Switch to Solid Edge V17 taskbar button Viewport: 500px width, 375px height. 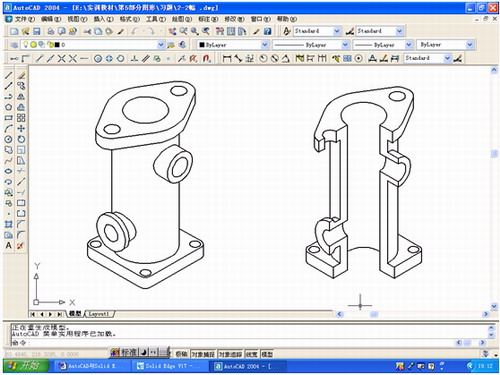click(166, 366)
